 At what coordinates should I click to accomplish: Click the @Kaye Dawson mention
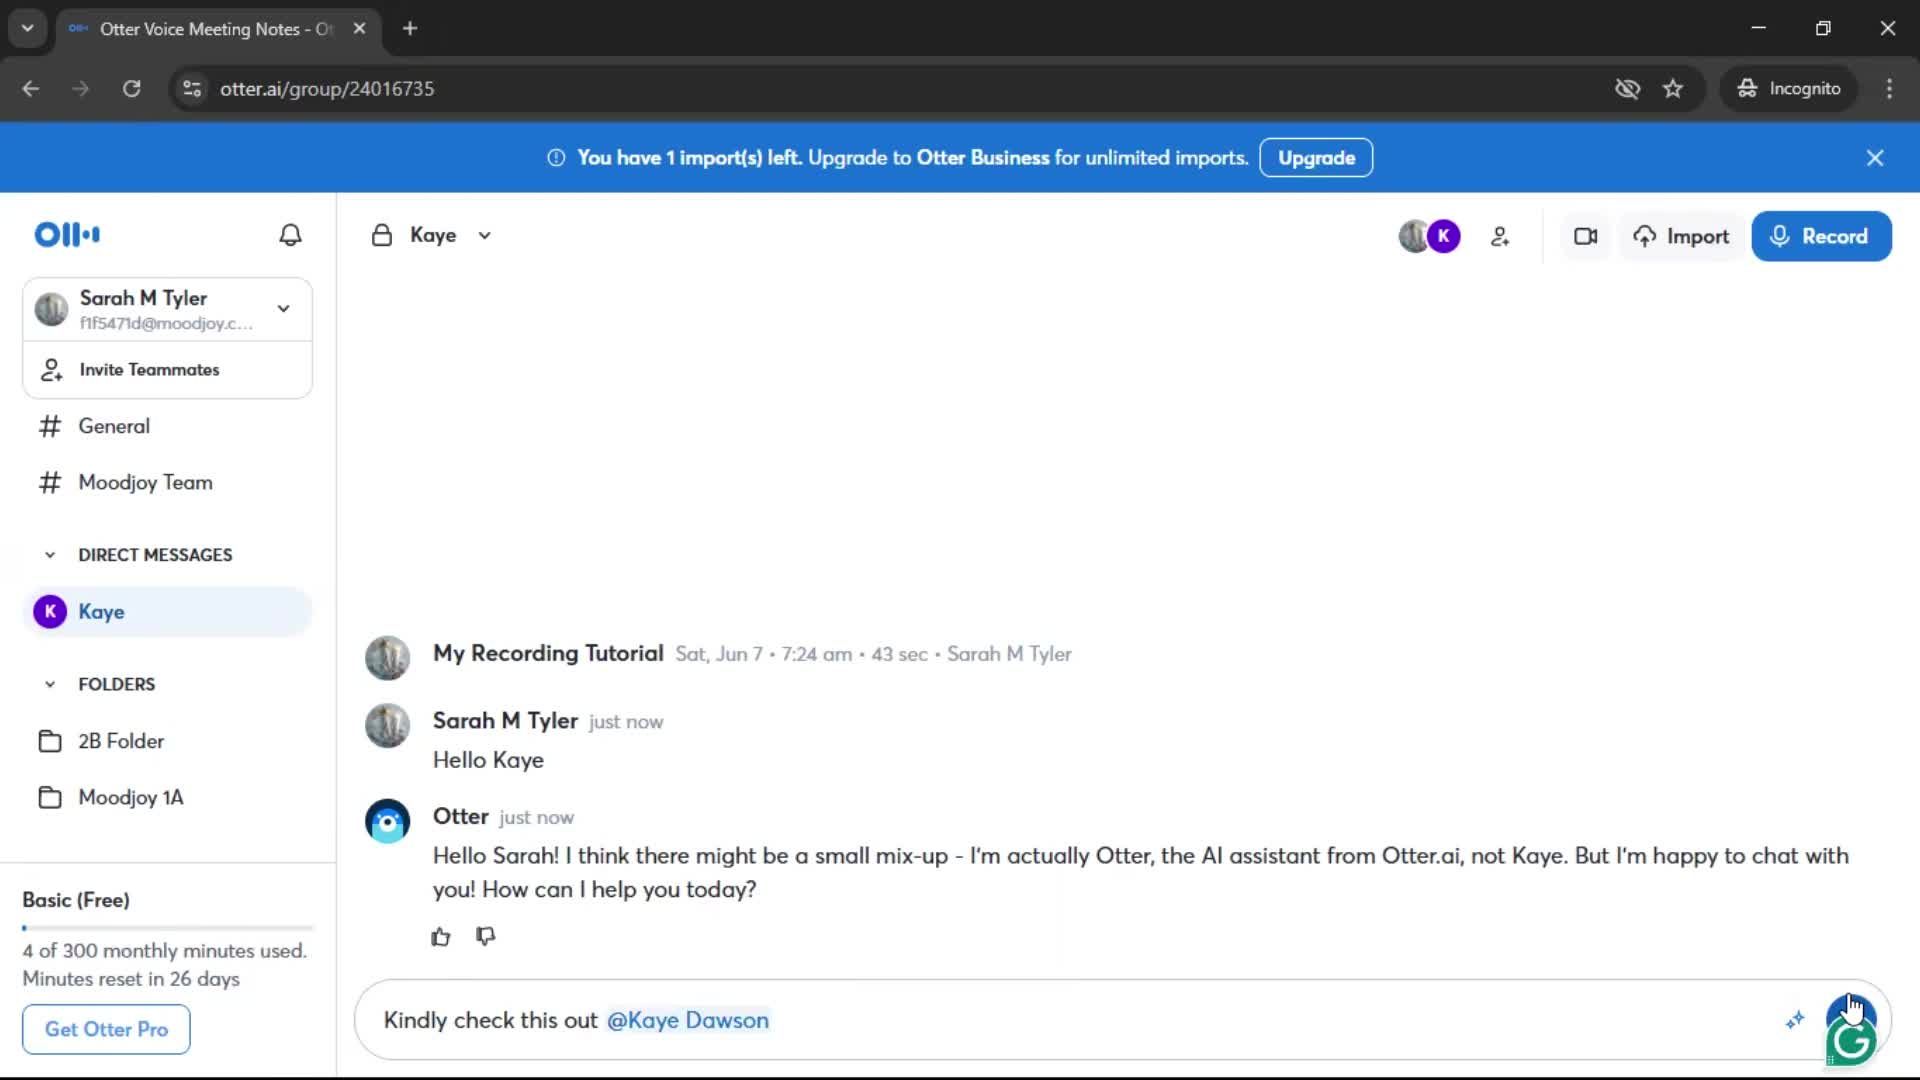(688, 1021)
